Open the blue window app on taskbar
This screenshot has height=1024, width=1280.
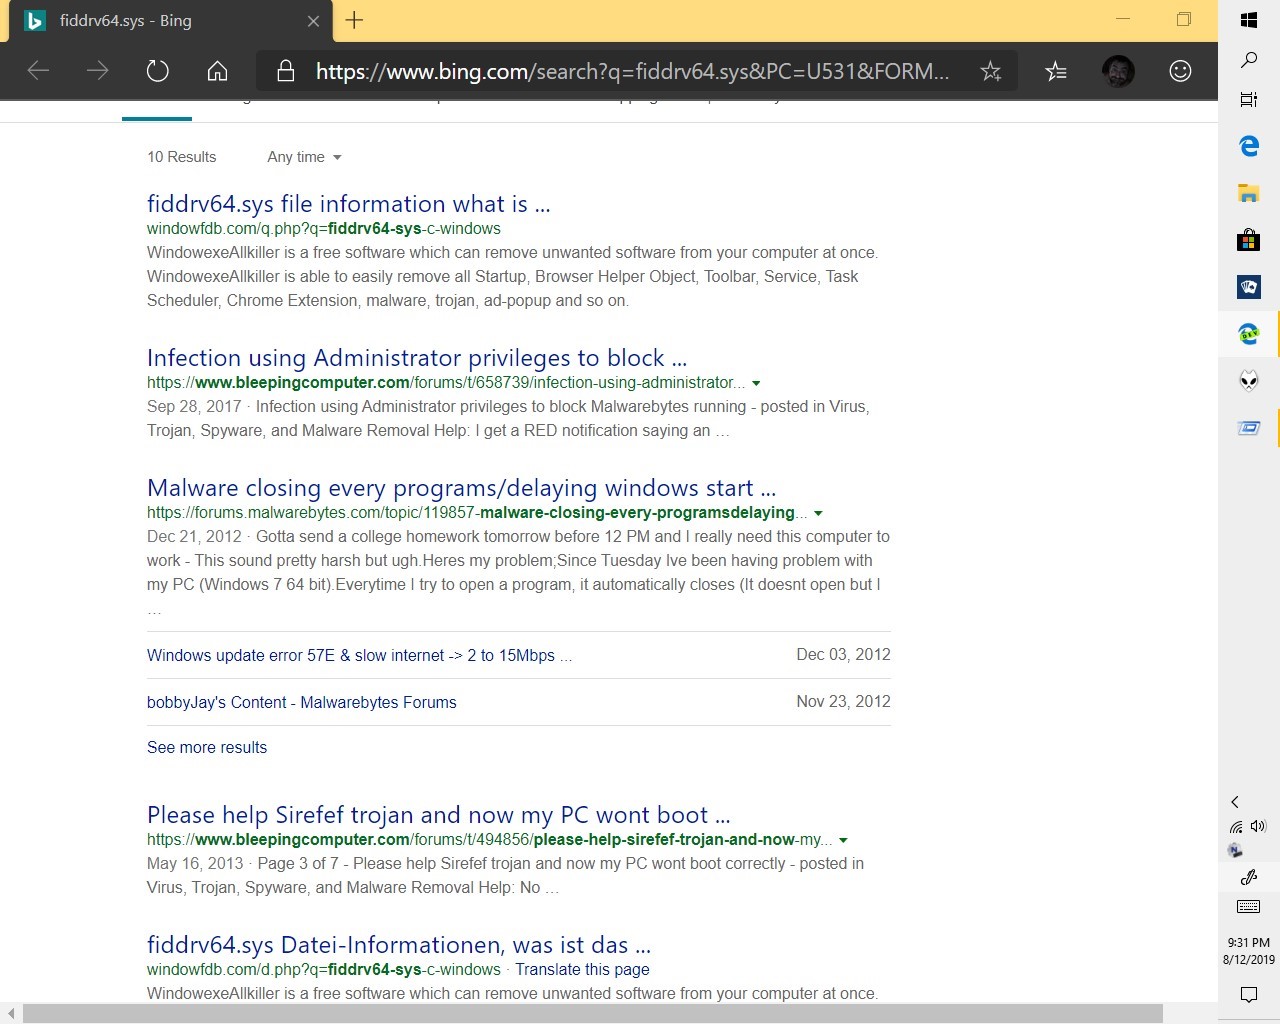[1249, 428]
